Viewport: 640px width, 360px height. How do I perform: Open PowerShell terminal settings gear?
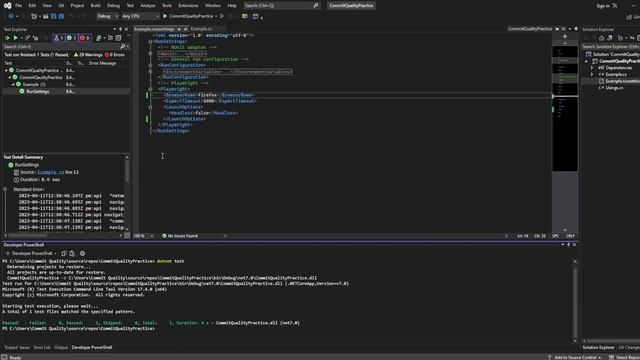(x=82, y=253)
